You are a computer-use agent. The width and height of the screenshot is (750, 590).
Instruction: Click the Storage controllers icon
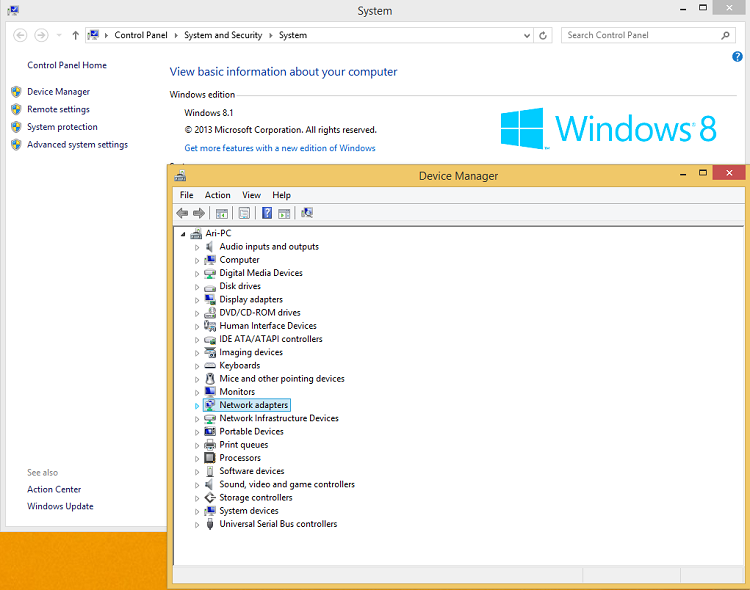click(x=210, y=498)
